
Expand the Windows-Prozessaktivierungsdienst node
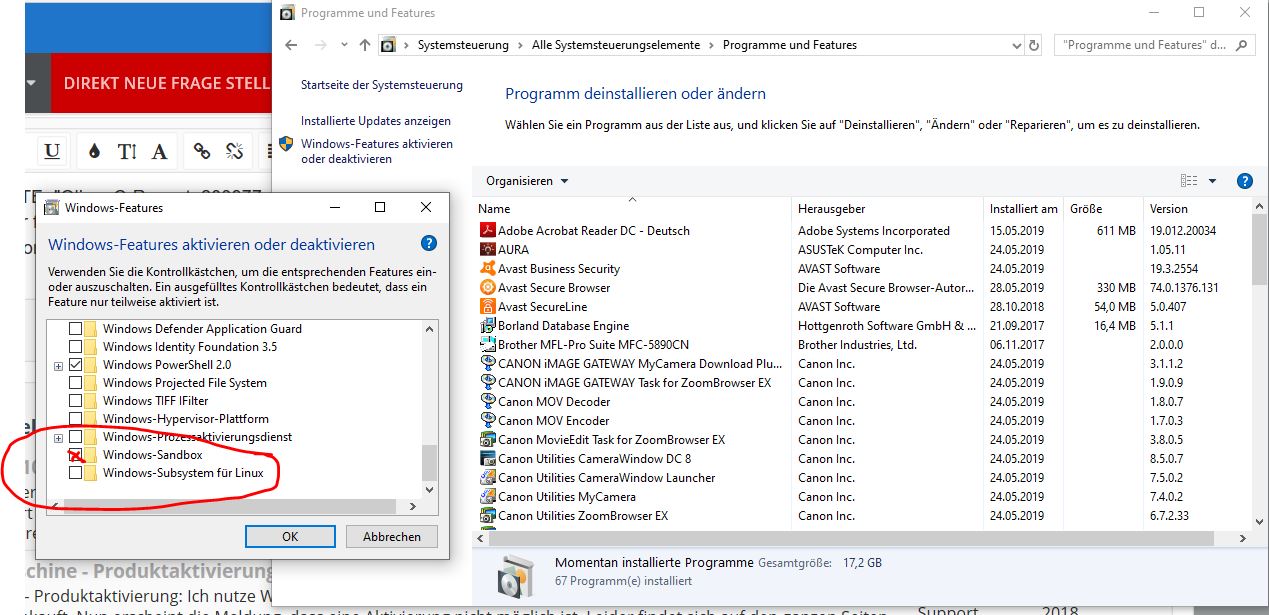[58, 438]
